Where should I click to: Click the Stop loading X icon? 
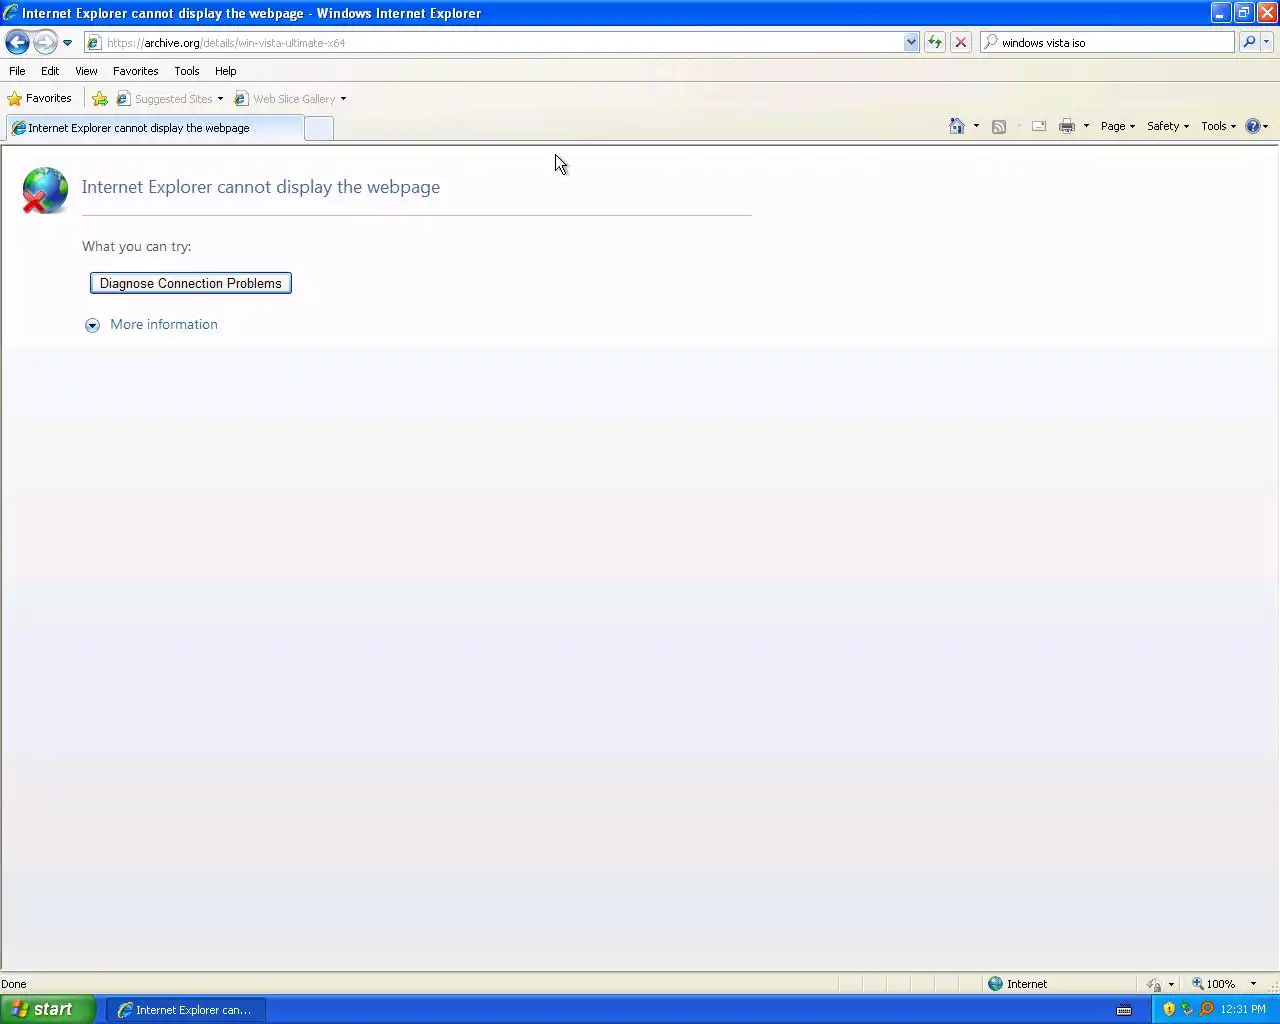(x=961, y=43)
